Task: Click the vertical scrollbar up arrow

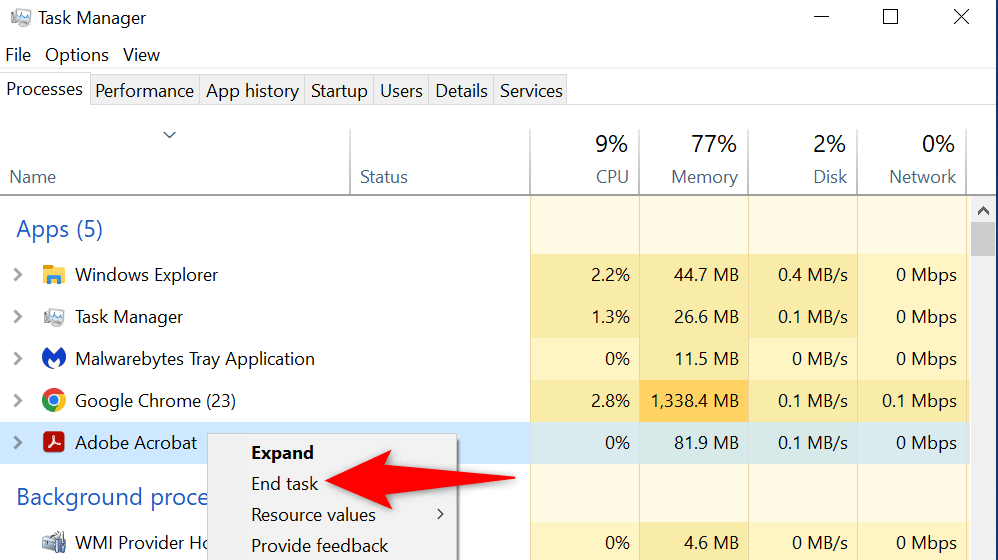Action: [982, 211]
